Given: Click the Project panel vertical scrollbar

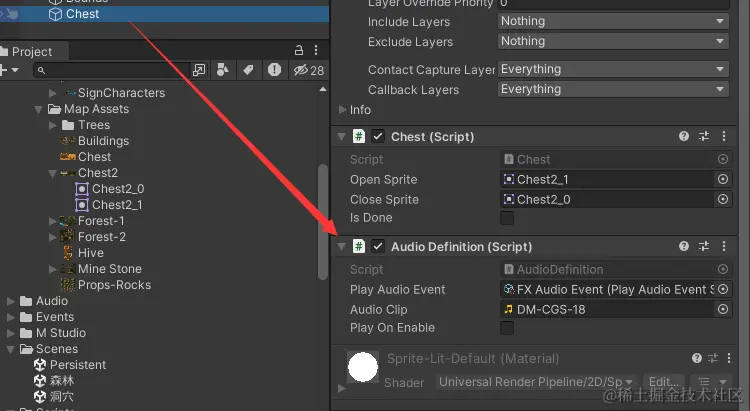Looking at the screenshot, I should coord(323,222).
